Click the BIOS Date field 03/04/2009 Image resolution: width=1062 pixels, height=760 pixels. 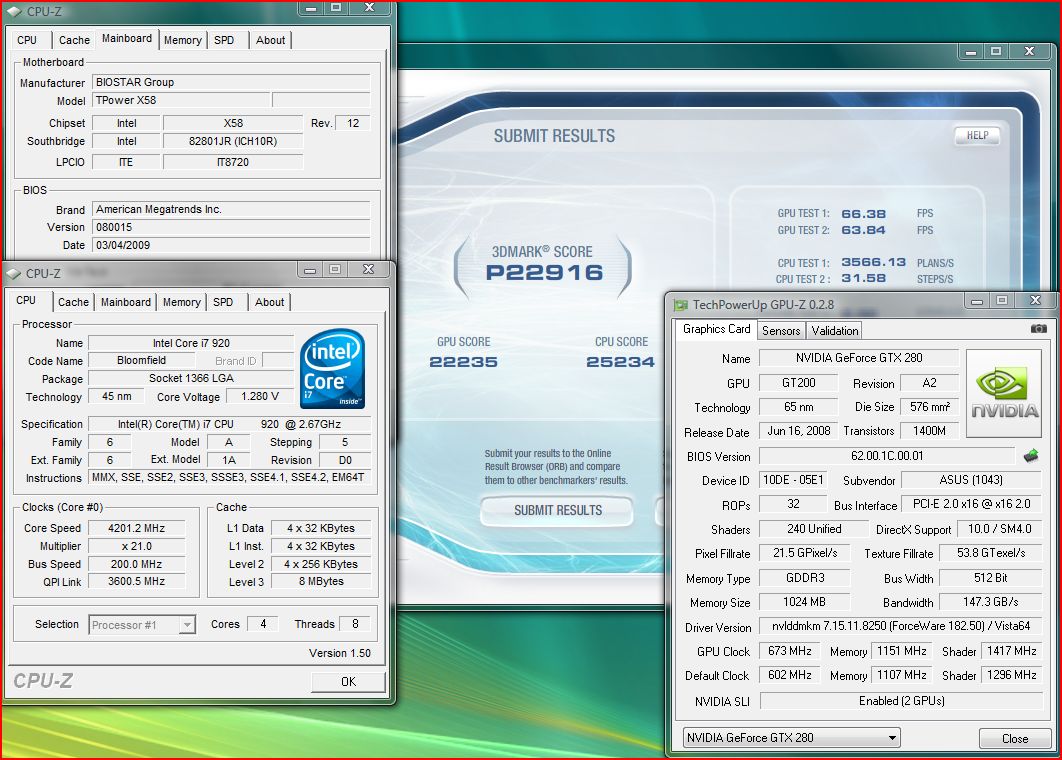coord(231,245)
